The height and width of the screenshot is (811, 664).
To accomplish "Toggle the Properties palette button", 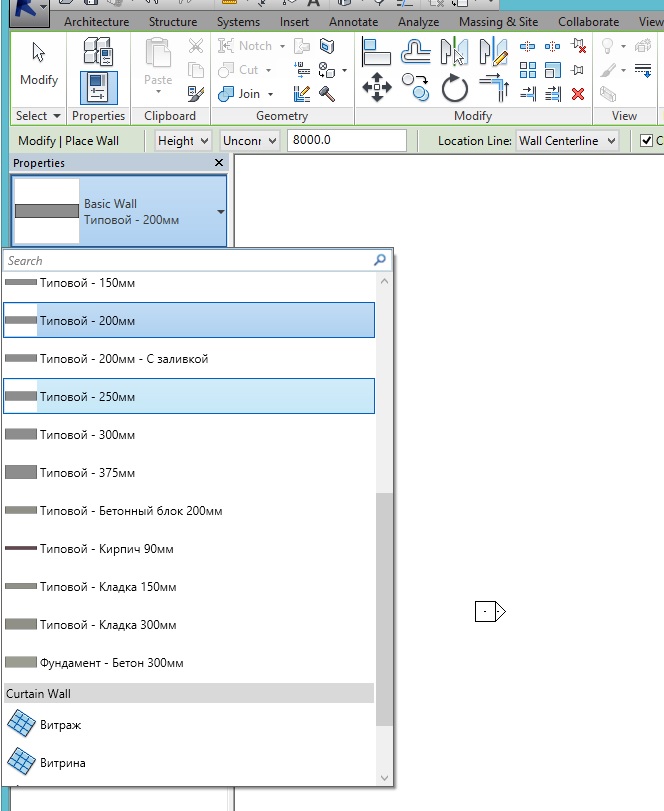I will point(98,88).
